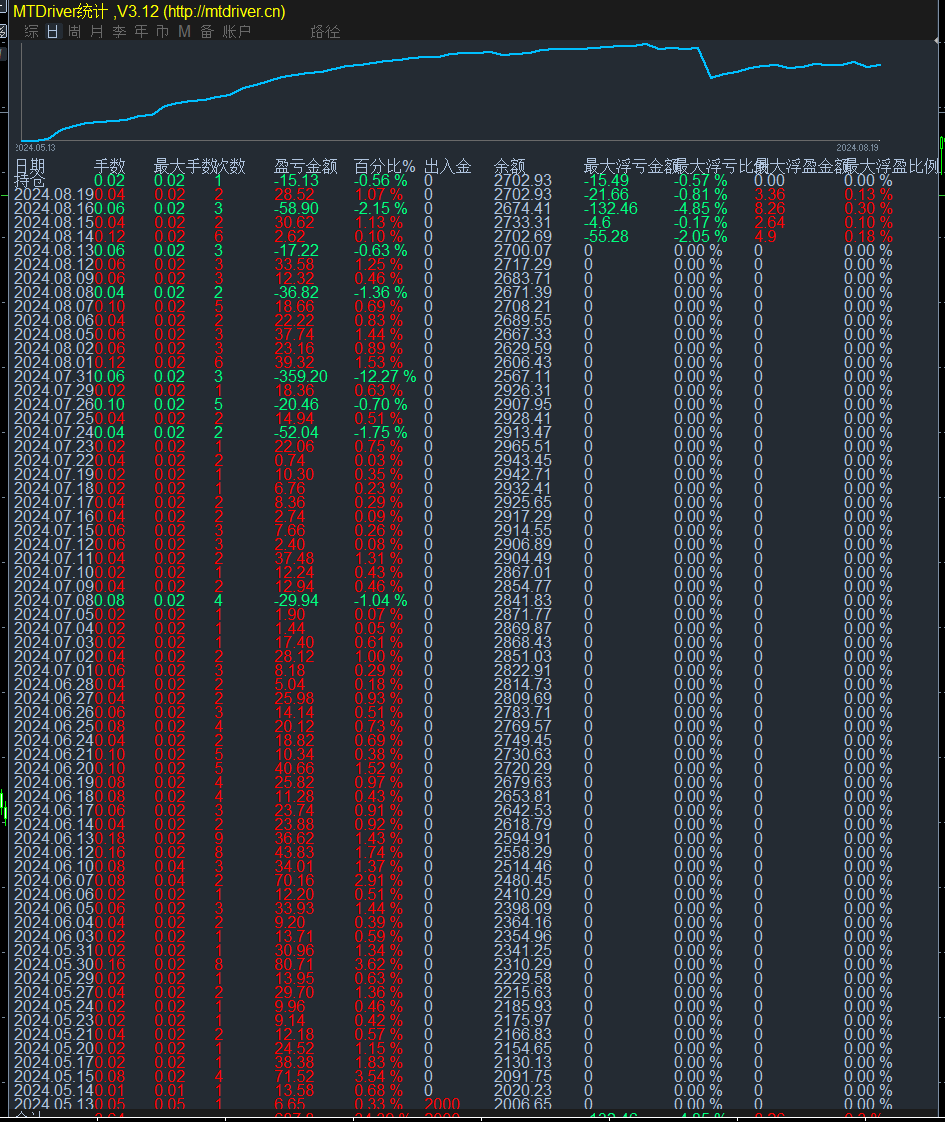
Task: Open the 周 weekly statistics tab
Action: pyautogui.click(x=74, y=31)
